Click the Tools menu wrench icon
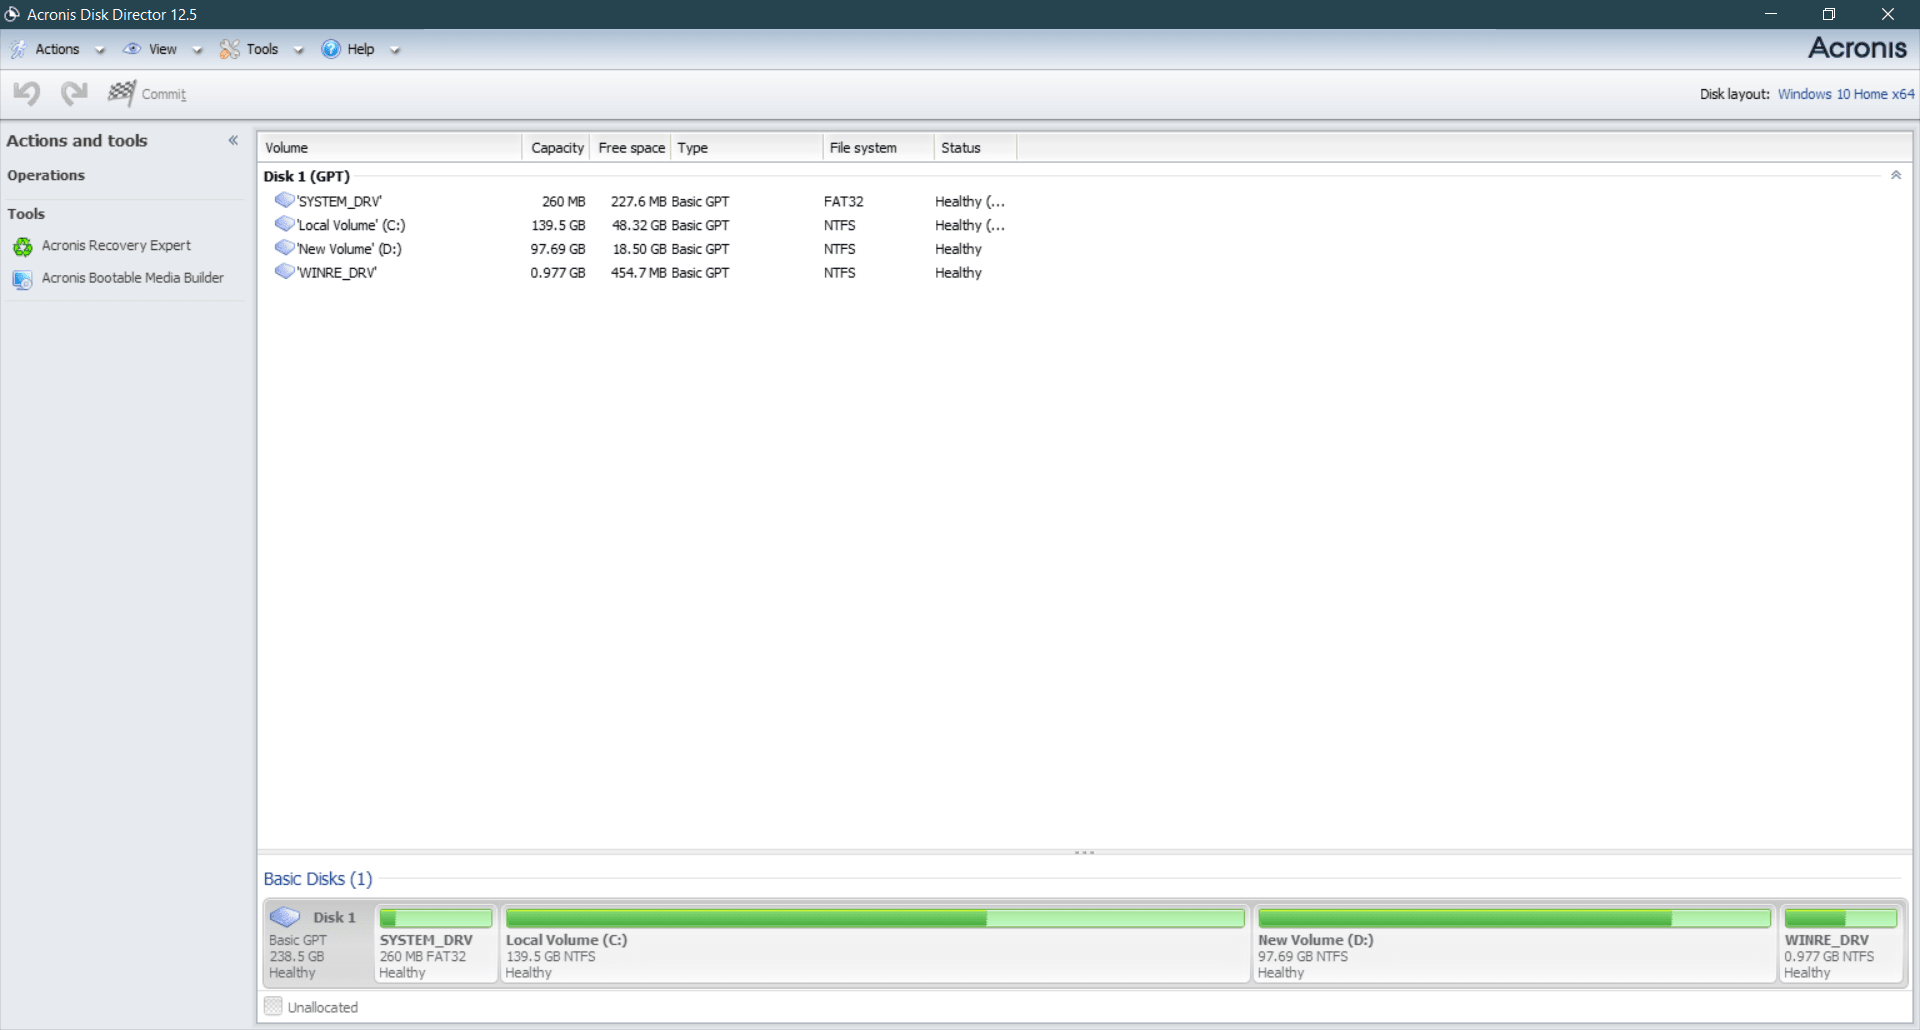The width and height of the screenshot is (1920, 1030). (230, 49)
